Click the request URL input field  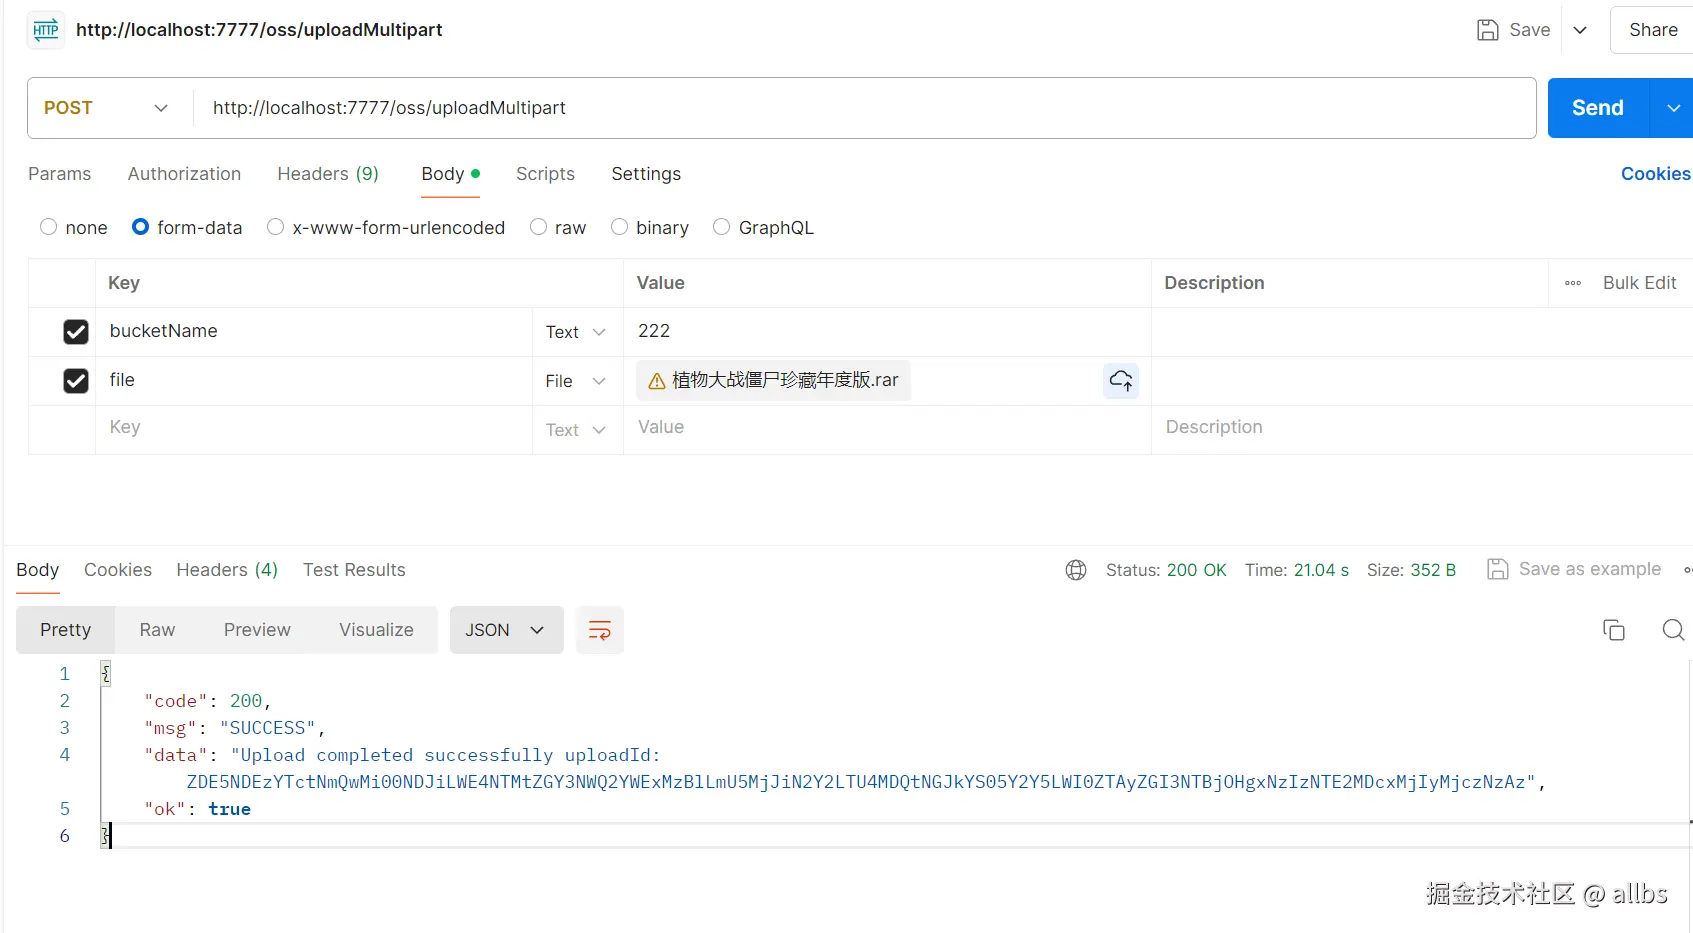tap(865, 108)
